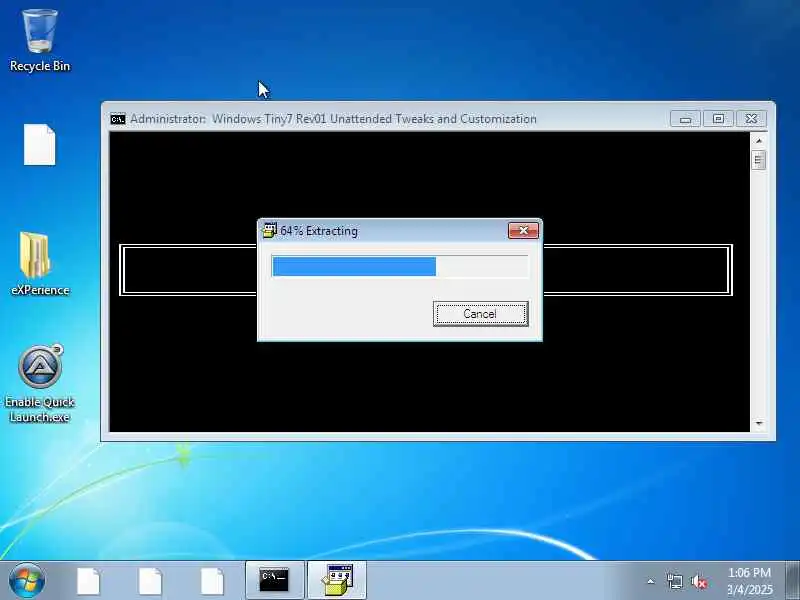This screenshot has width=800, height=600.
Task: Click third blank pinned taskbar icon
Action: tap(212, 581)
